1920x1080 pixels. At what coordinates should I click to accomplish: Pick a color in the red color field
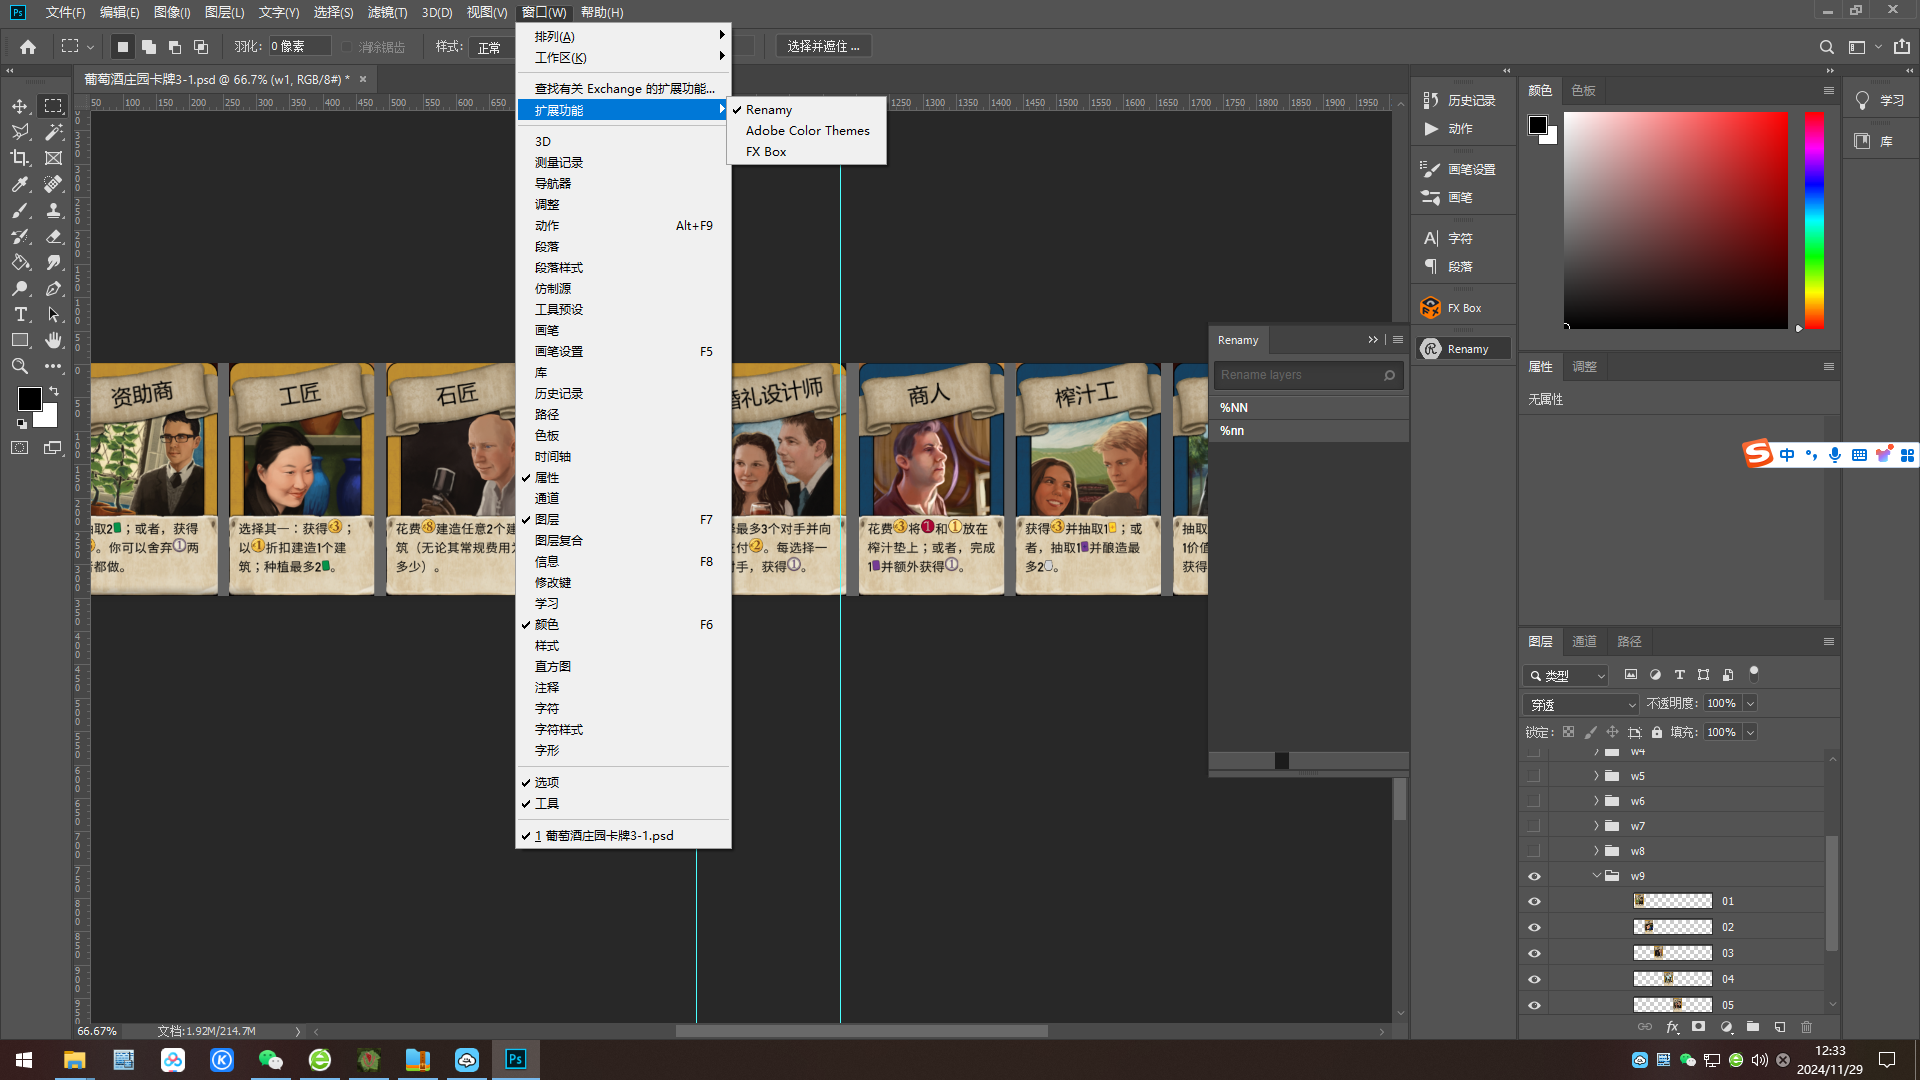1675,220
